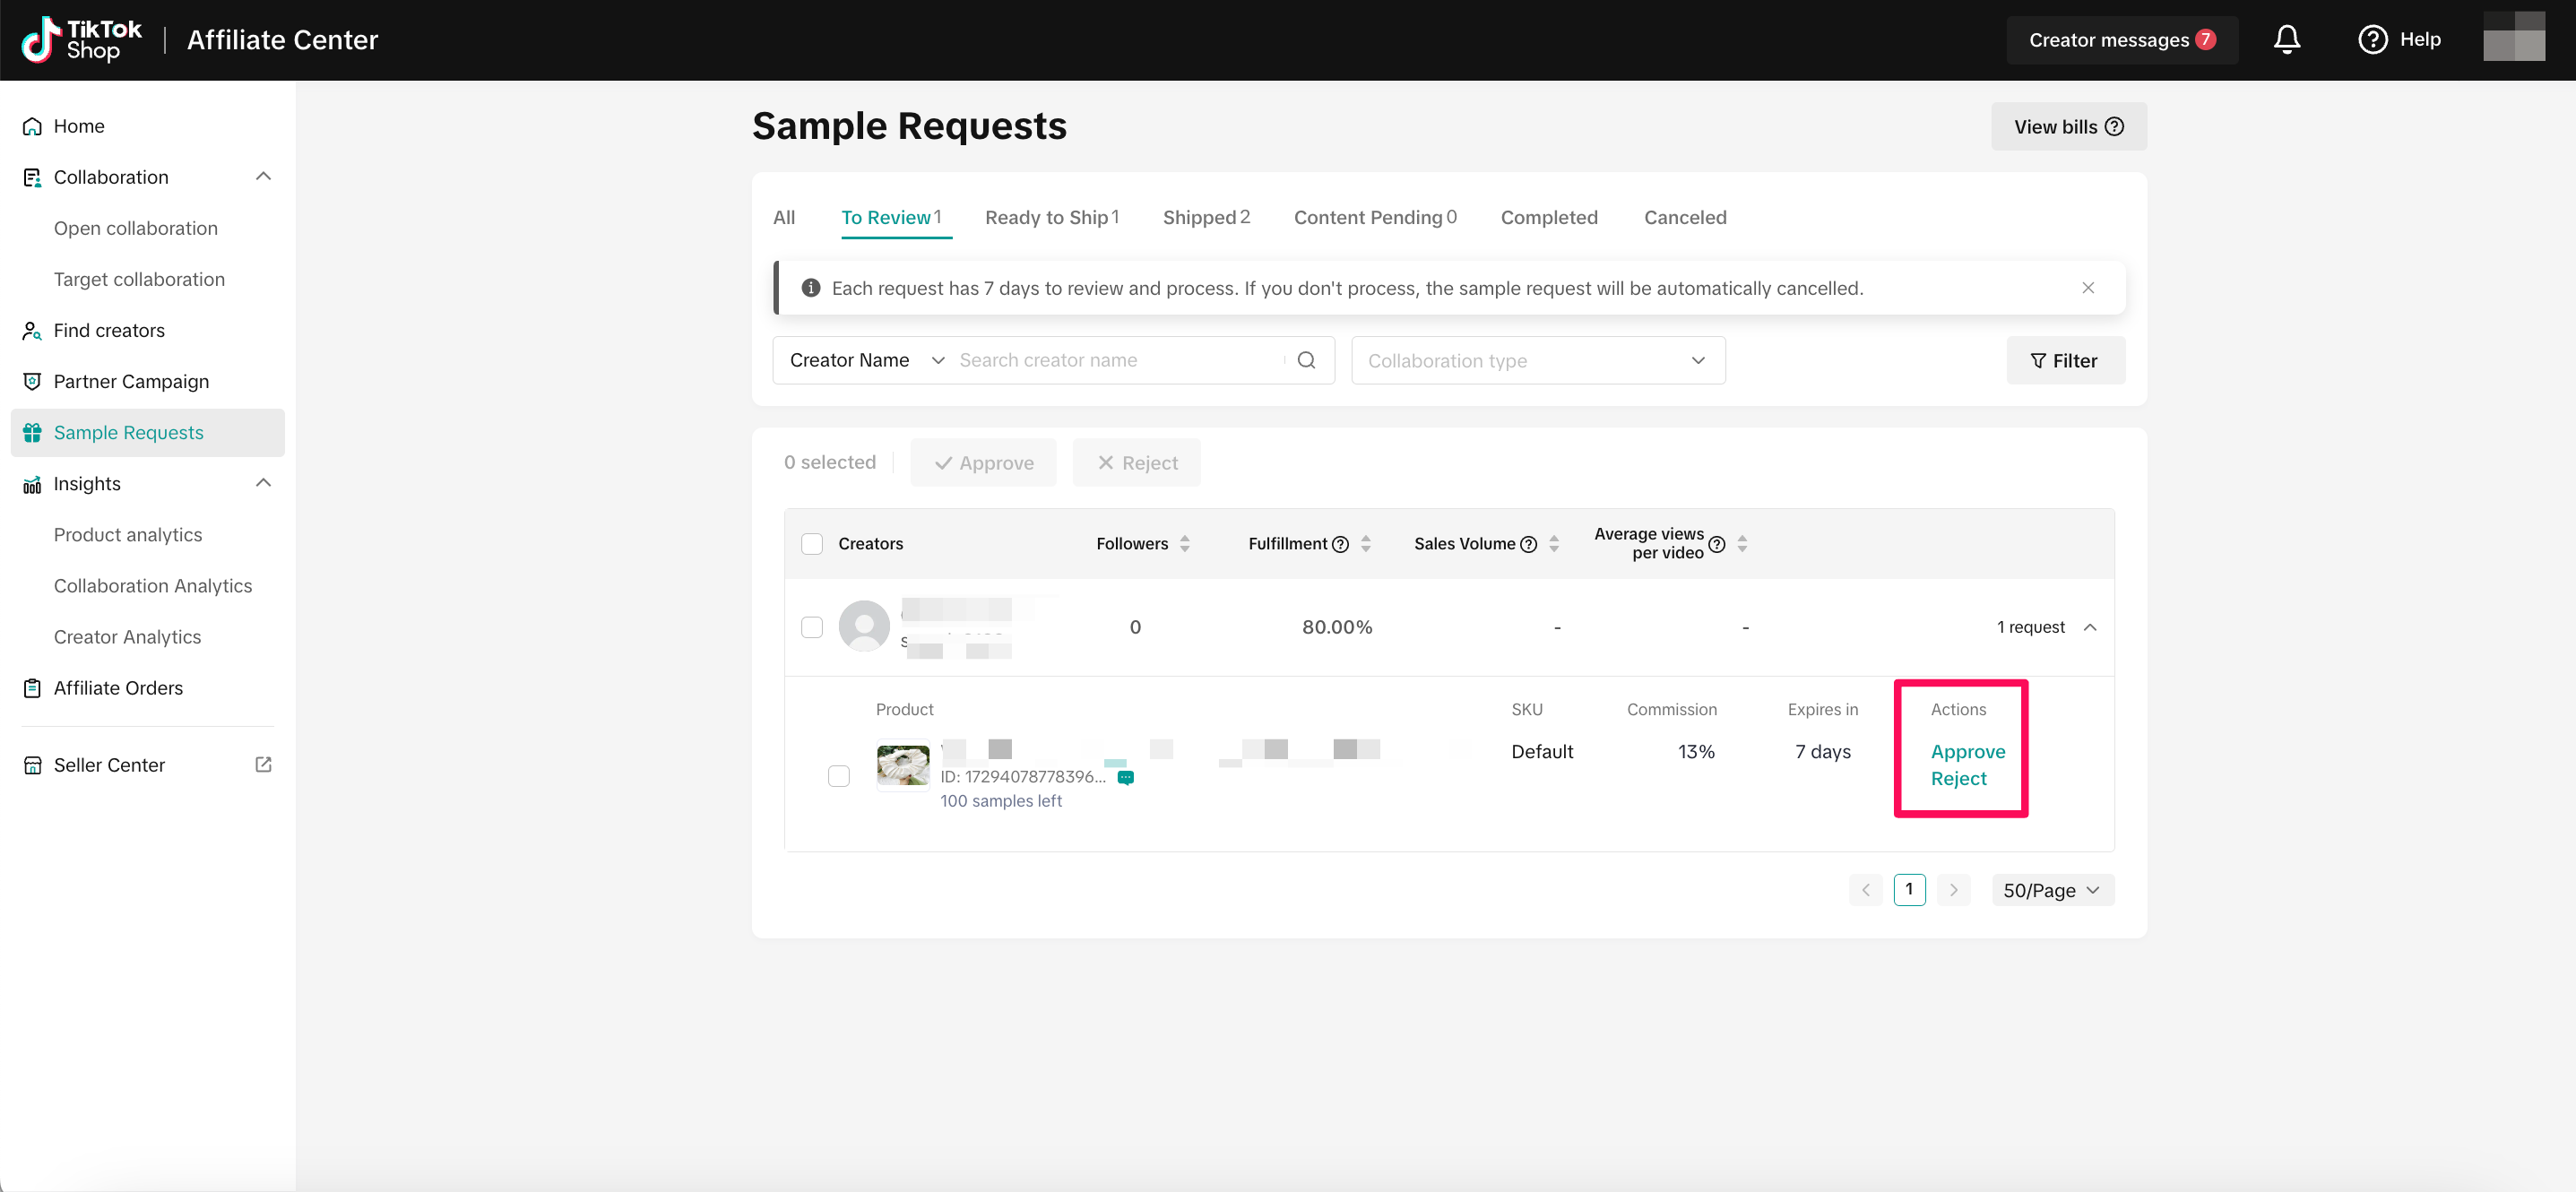Image resolution: width=2576 pixels, height=1192 pixels.
Task: Click Sales Volume info question mark icon
Action: click(x=1528, y=544)
